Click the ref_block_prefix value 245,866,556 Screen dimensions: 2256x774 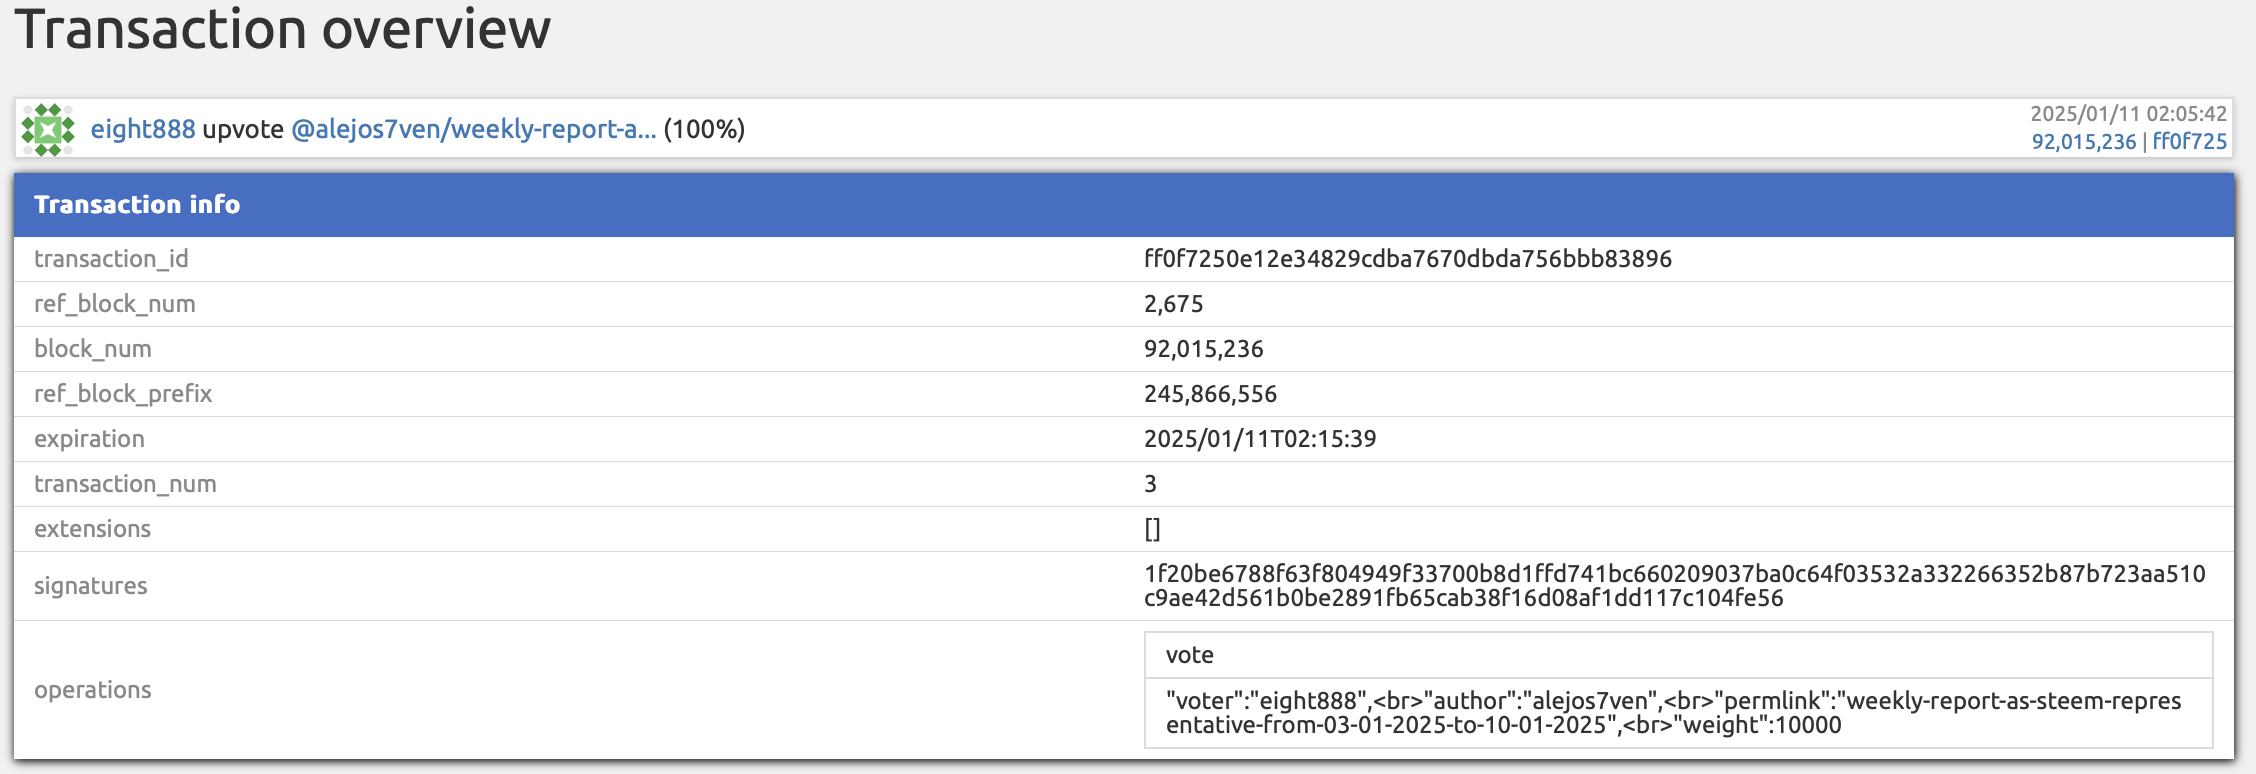pos(1210,394)
